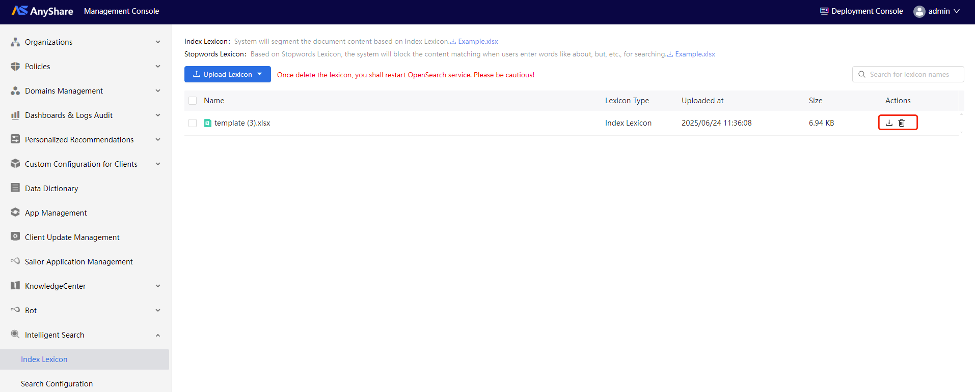
Task: Click the Bot sidebar icon
Action: click(x=16, y=310)
